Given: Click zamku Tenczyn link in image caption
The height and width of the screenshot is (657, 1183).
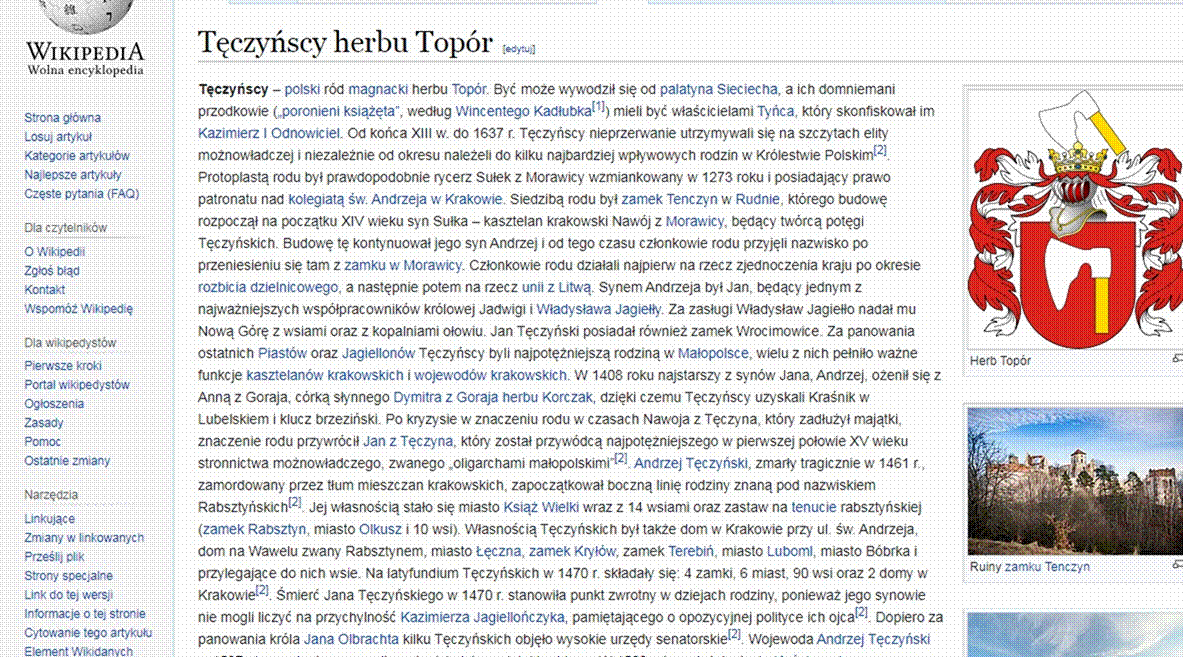Looking at the screenshot, I should click(1046, 566).
